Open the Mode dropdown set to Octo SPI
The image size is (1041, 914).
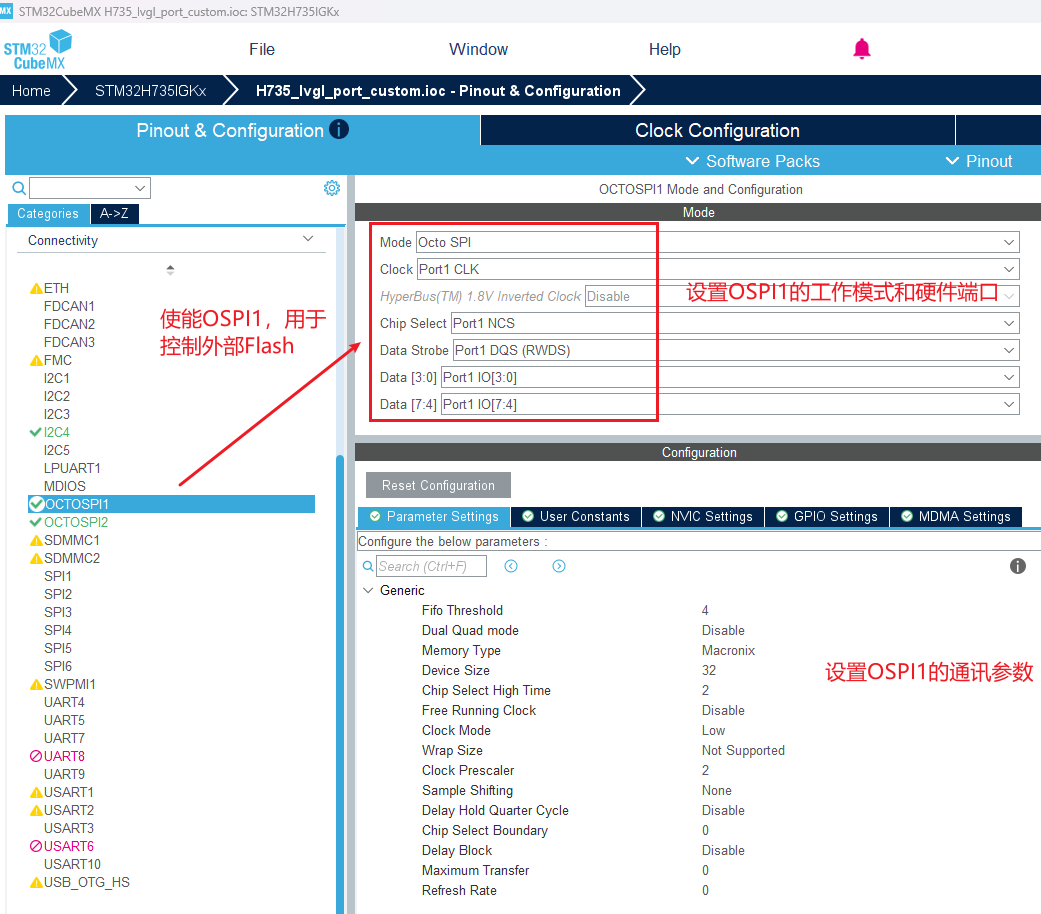tap(717, 242)
